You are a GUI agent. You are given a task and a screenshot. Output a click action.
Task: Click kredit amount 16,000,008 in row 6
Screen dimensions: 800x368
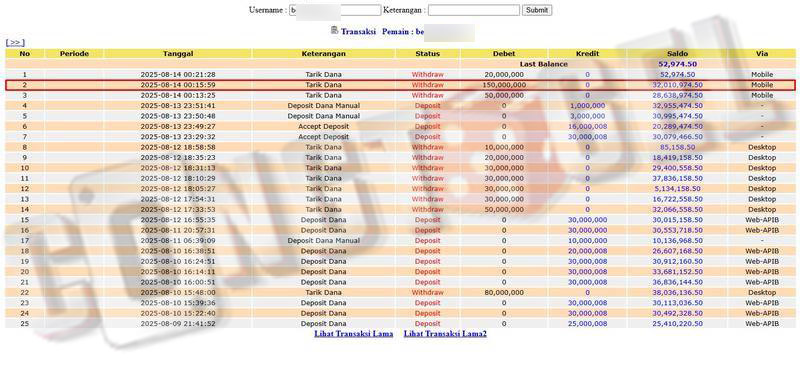point(587,127)
